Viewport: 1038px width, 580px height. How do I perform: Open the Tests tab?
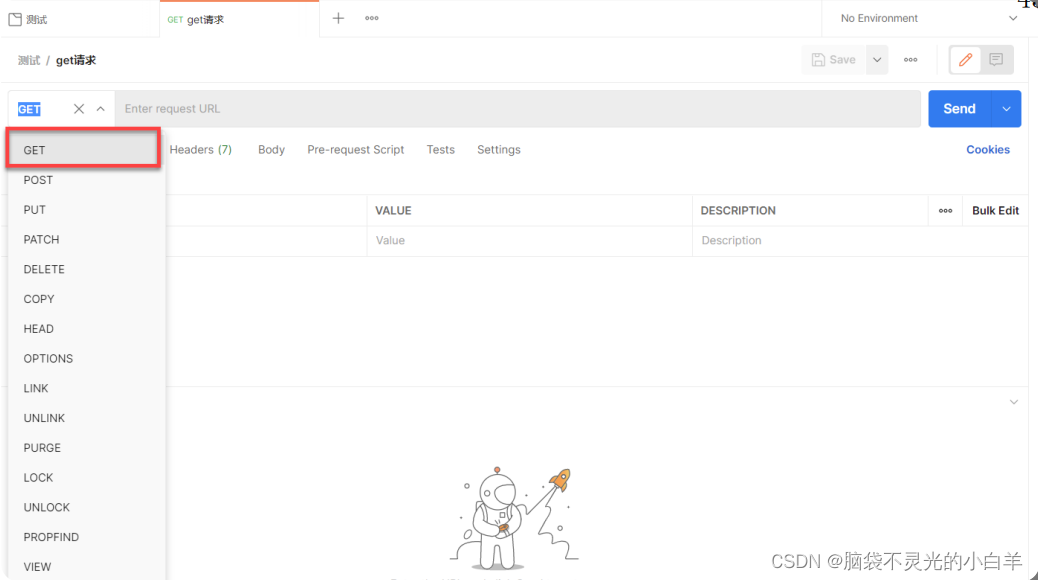[x=440, y=150]
